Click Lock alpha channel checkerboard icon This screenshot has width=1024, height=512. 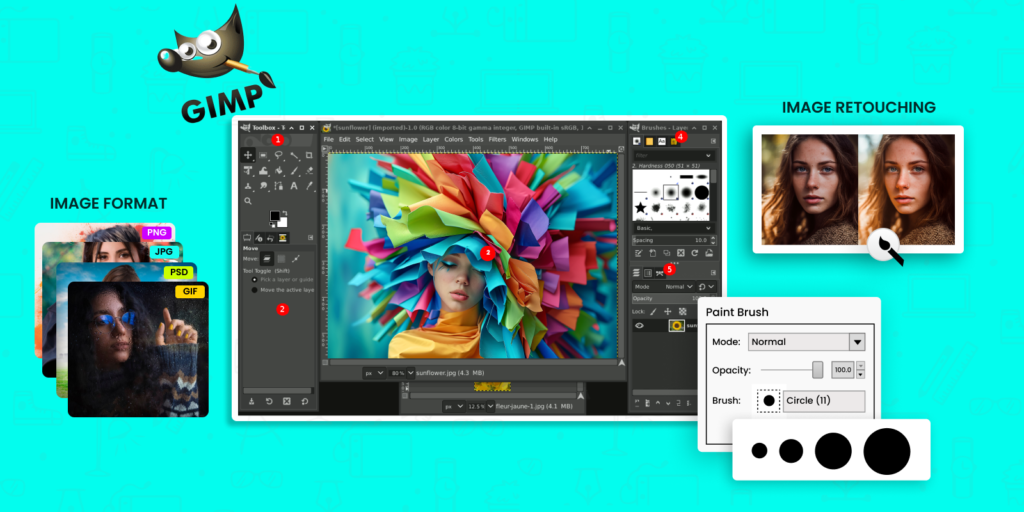(682, 312)
